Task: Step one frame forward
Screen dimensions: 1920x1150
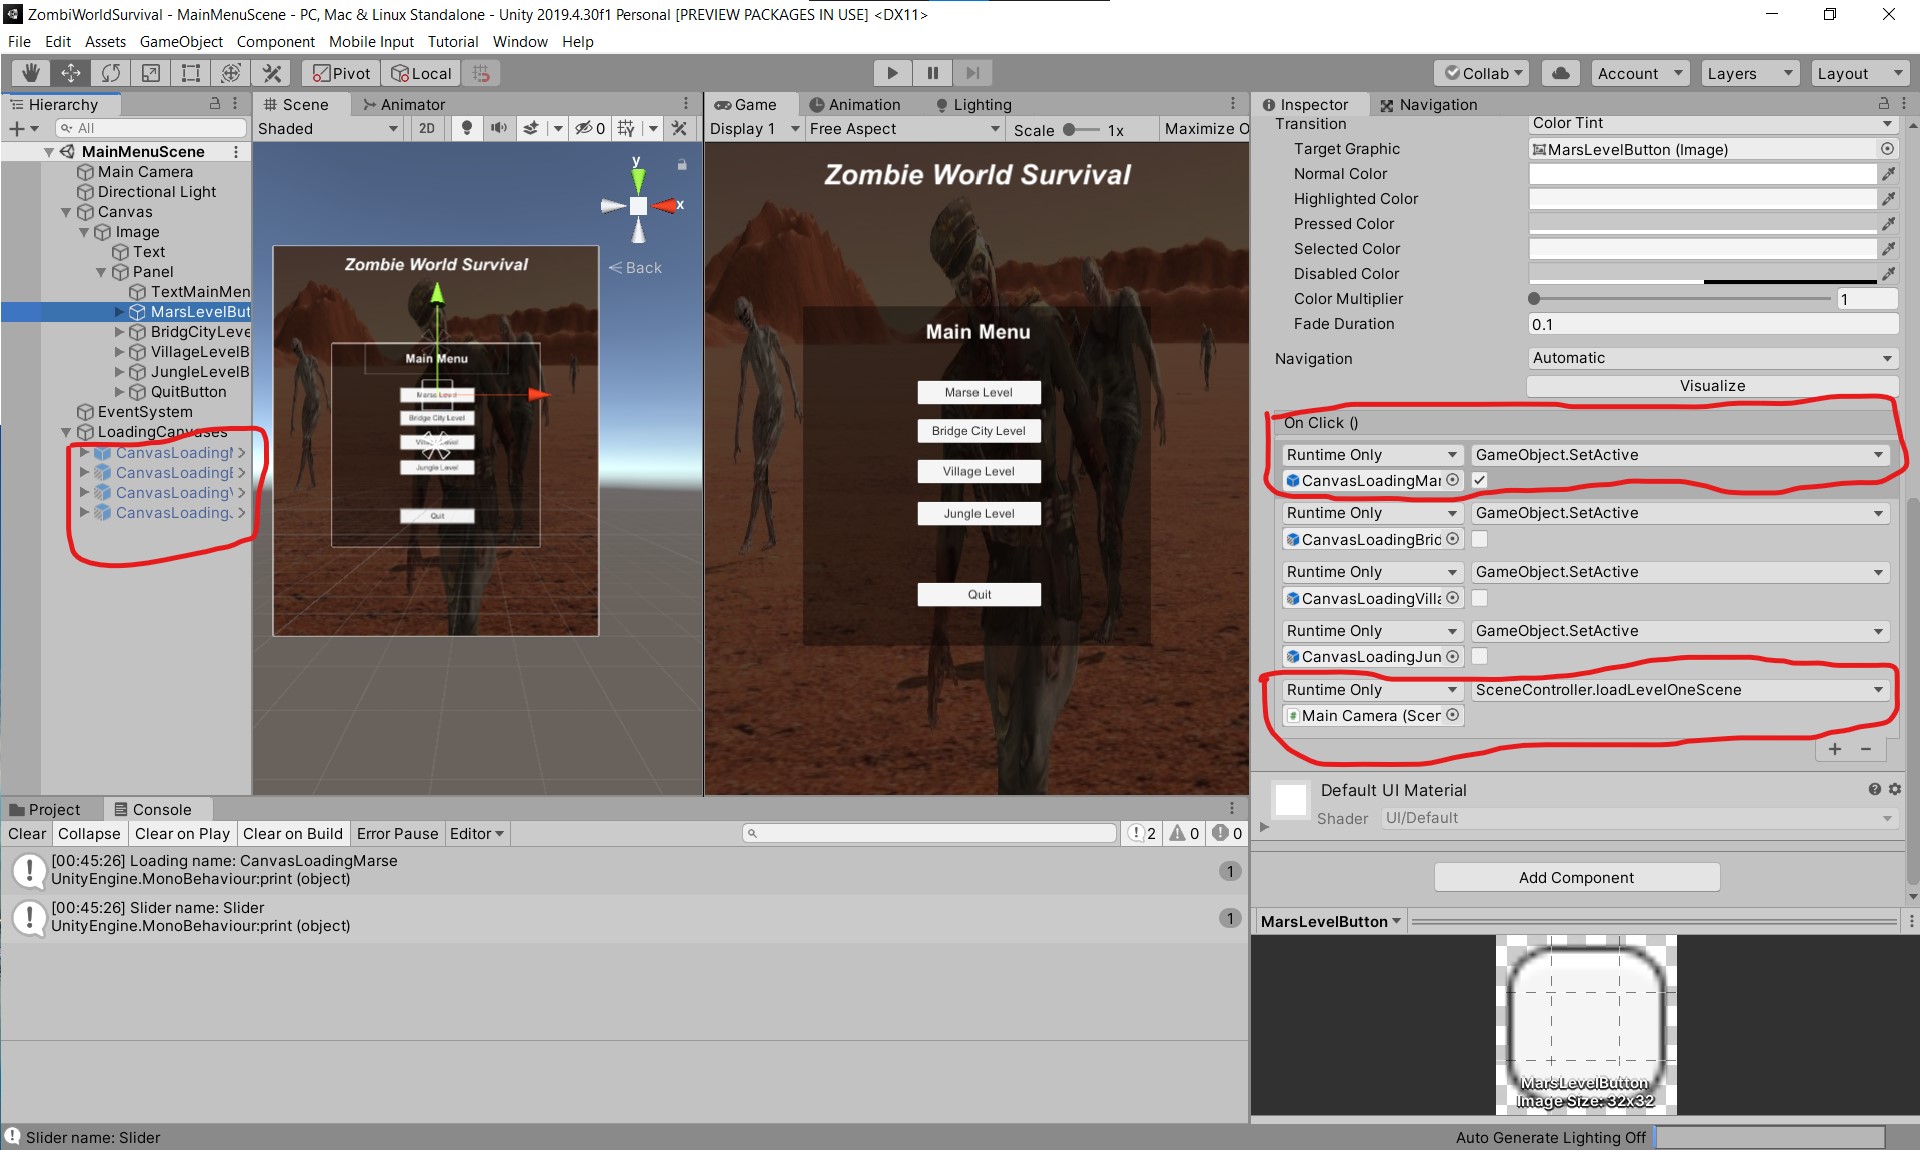Action: [x=972, y=73]
